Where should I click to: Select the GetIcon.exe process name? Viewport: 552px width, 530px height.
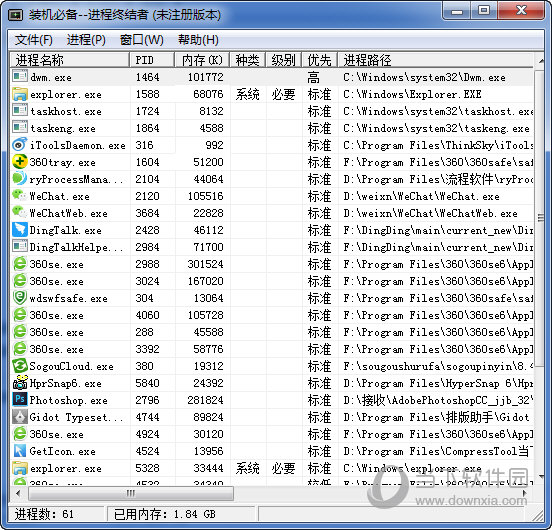pyautogui.click(x=62, y=451)
